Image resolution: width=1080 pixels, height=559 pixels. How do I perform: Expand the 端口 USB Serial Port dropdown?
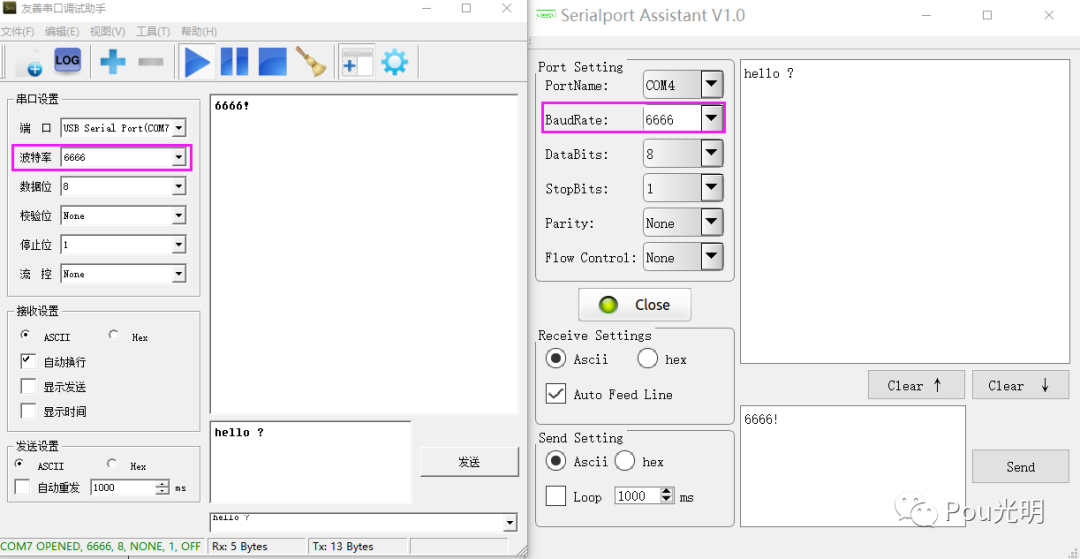coord(178,128)
